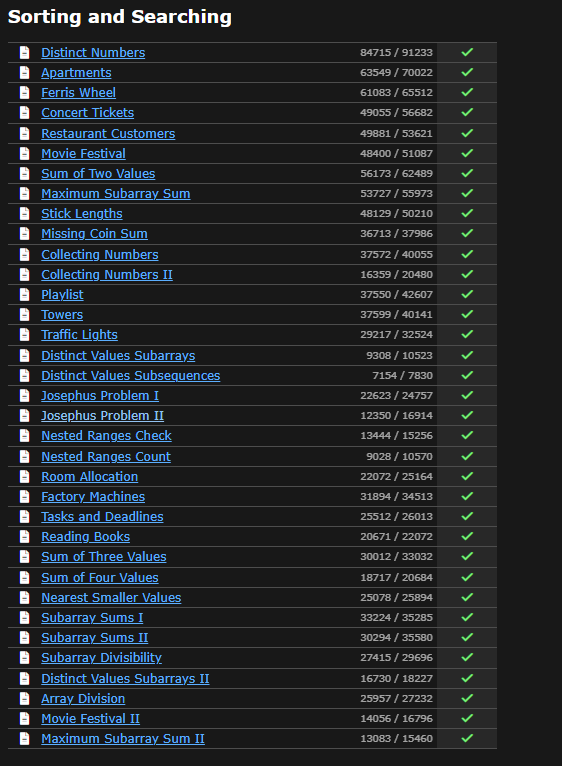Select the Sum of Two Values link

[x=98, y=174]
